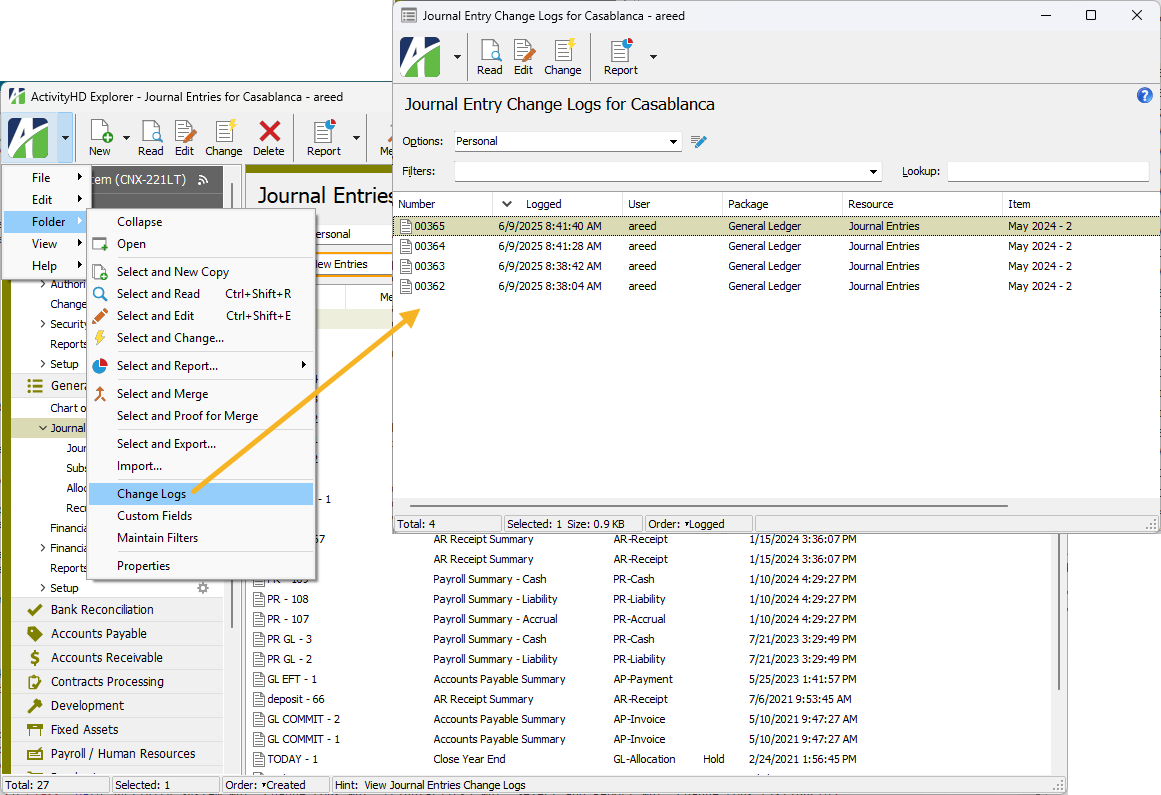Click Read icon in Change Logs window
1161x795 pixels.
pyautogui.click(x=489, y=57)
